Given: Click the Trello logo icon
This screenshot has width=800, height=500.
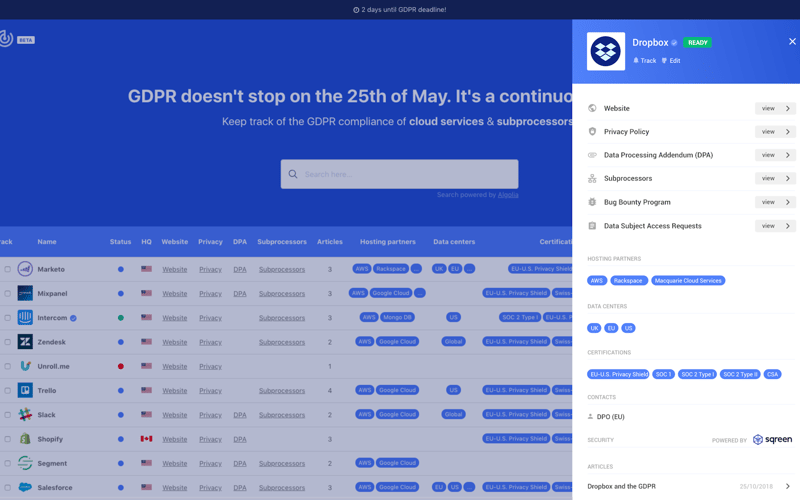Looking at the screenshot, I should pyautogui.click(x=25, y=390).
